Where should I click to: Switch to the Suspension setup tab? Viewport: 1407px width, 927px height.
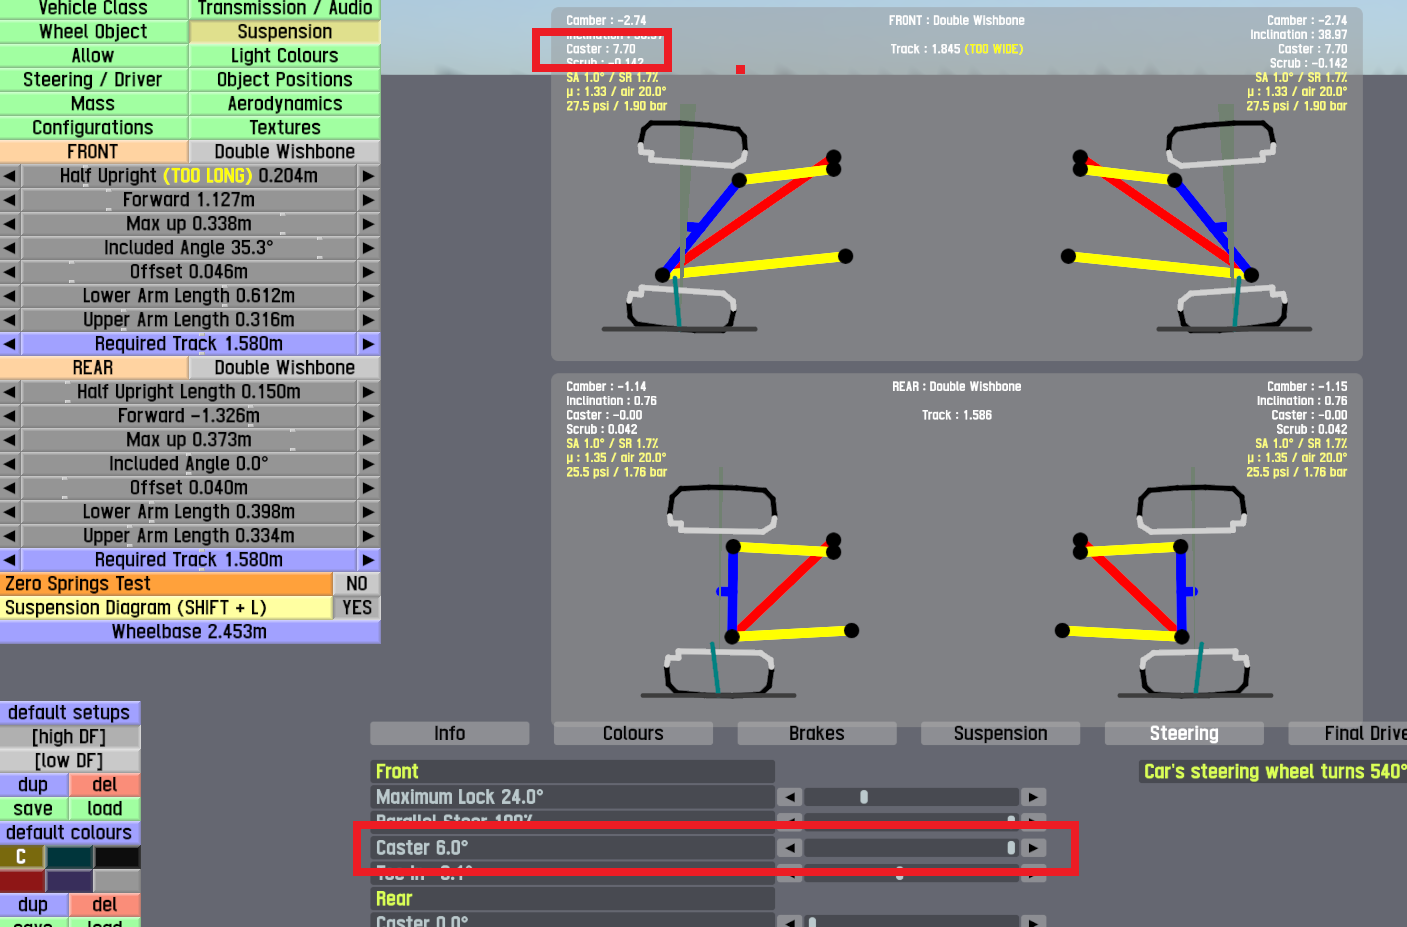(x=1001, y=734)
